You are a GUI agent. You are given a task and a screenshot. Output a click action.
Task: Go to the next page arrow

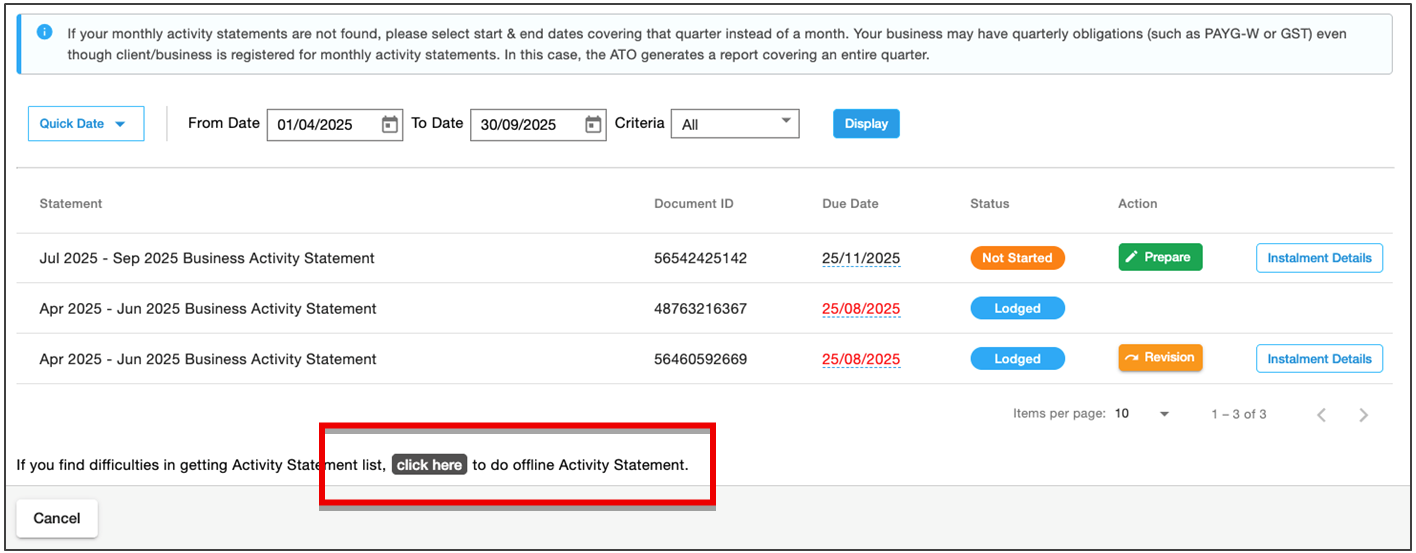tap(1363, 415)
